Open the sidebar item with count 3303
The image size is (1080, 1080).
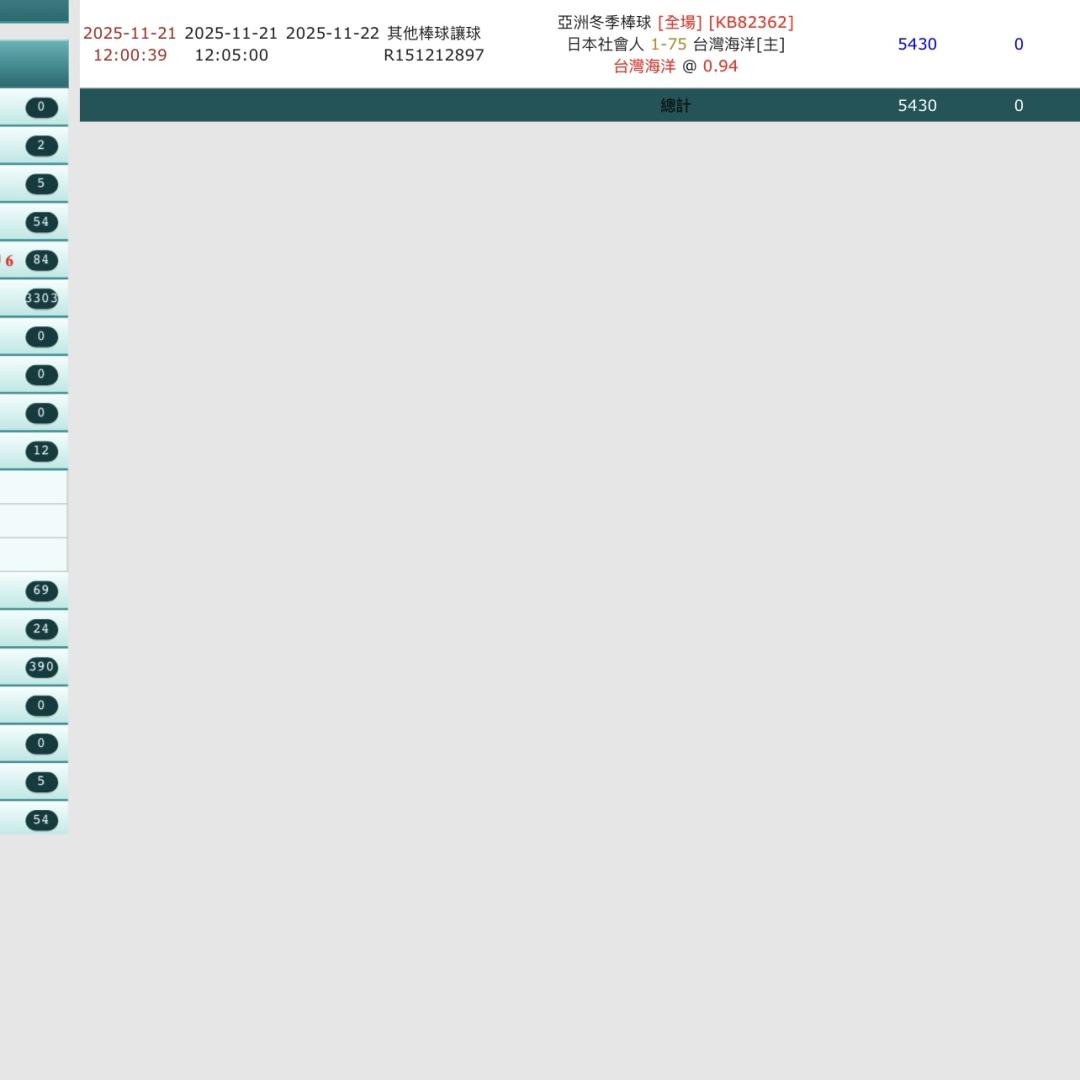tap(41, 298)
